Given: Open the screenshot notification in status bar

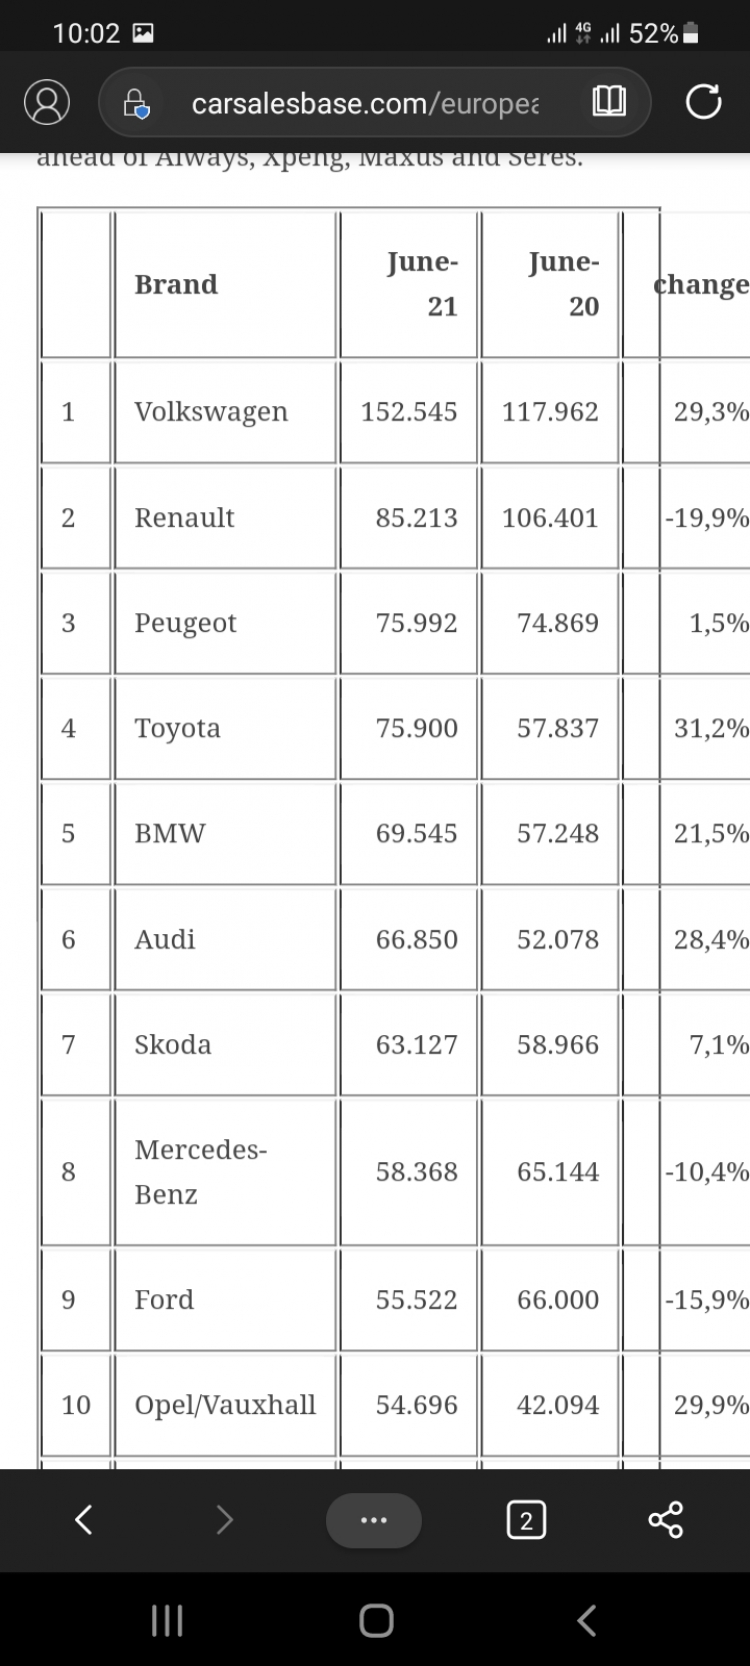Looking at the screenshot, I should click(x=143, y=33).
